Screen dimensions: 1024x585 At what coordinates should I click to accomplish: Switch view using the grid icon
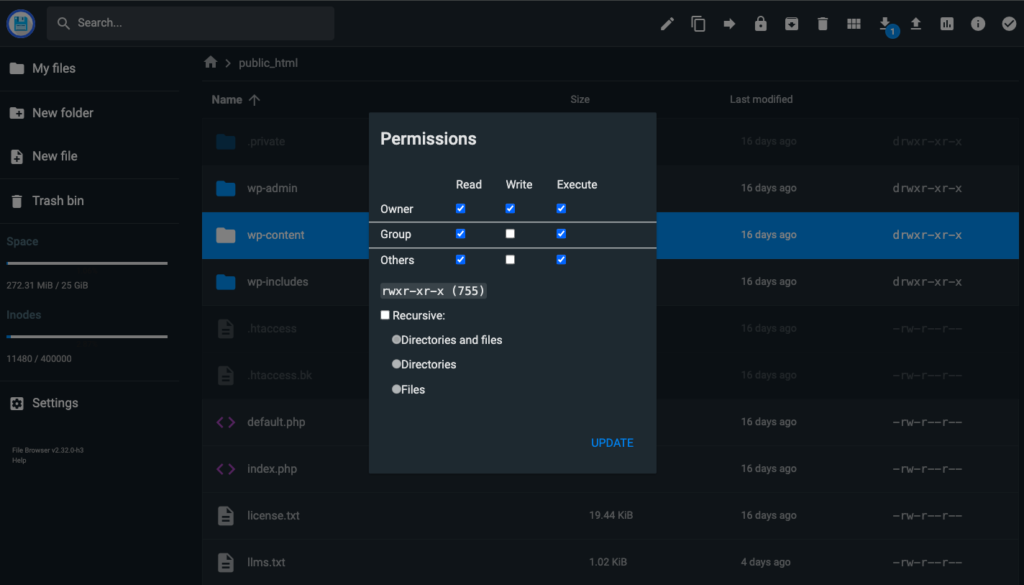pyautogui.click(x=853, y=23)
